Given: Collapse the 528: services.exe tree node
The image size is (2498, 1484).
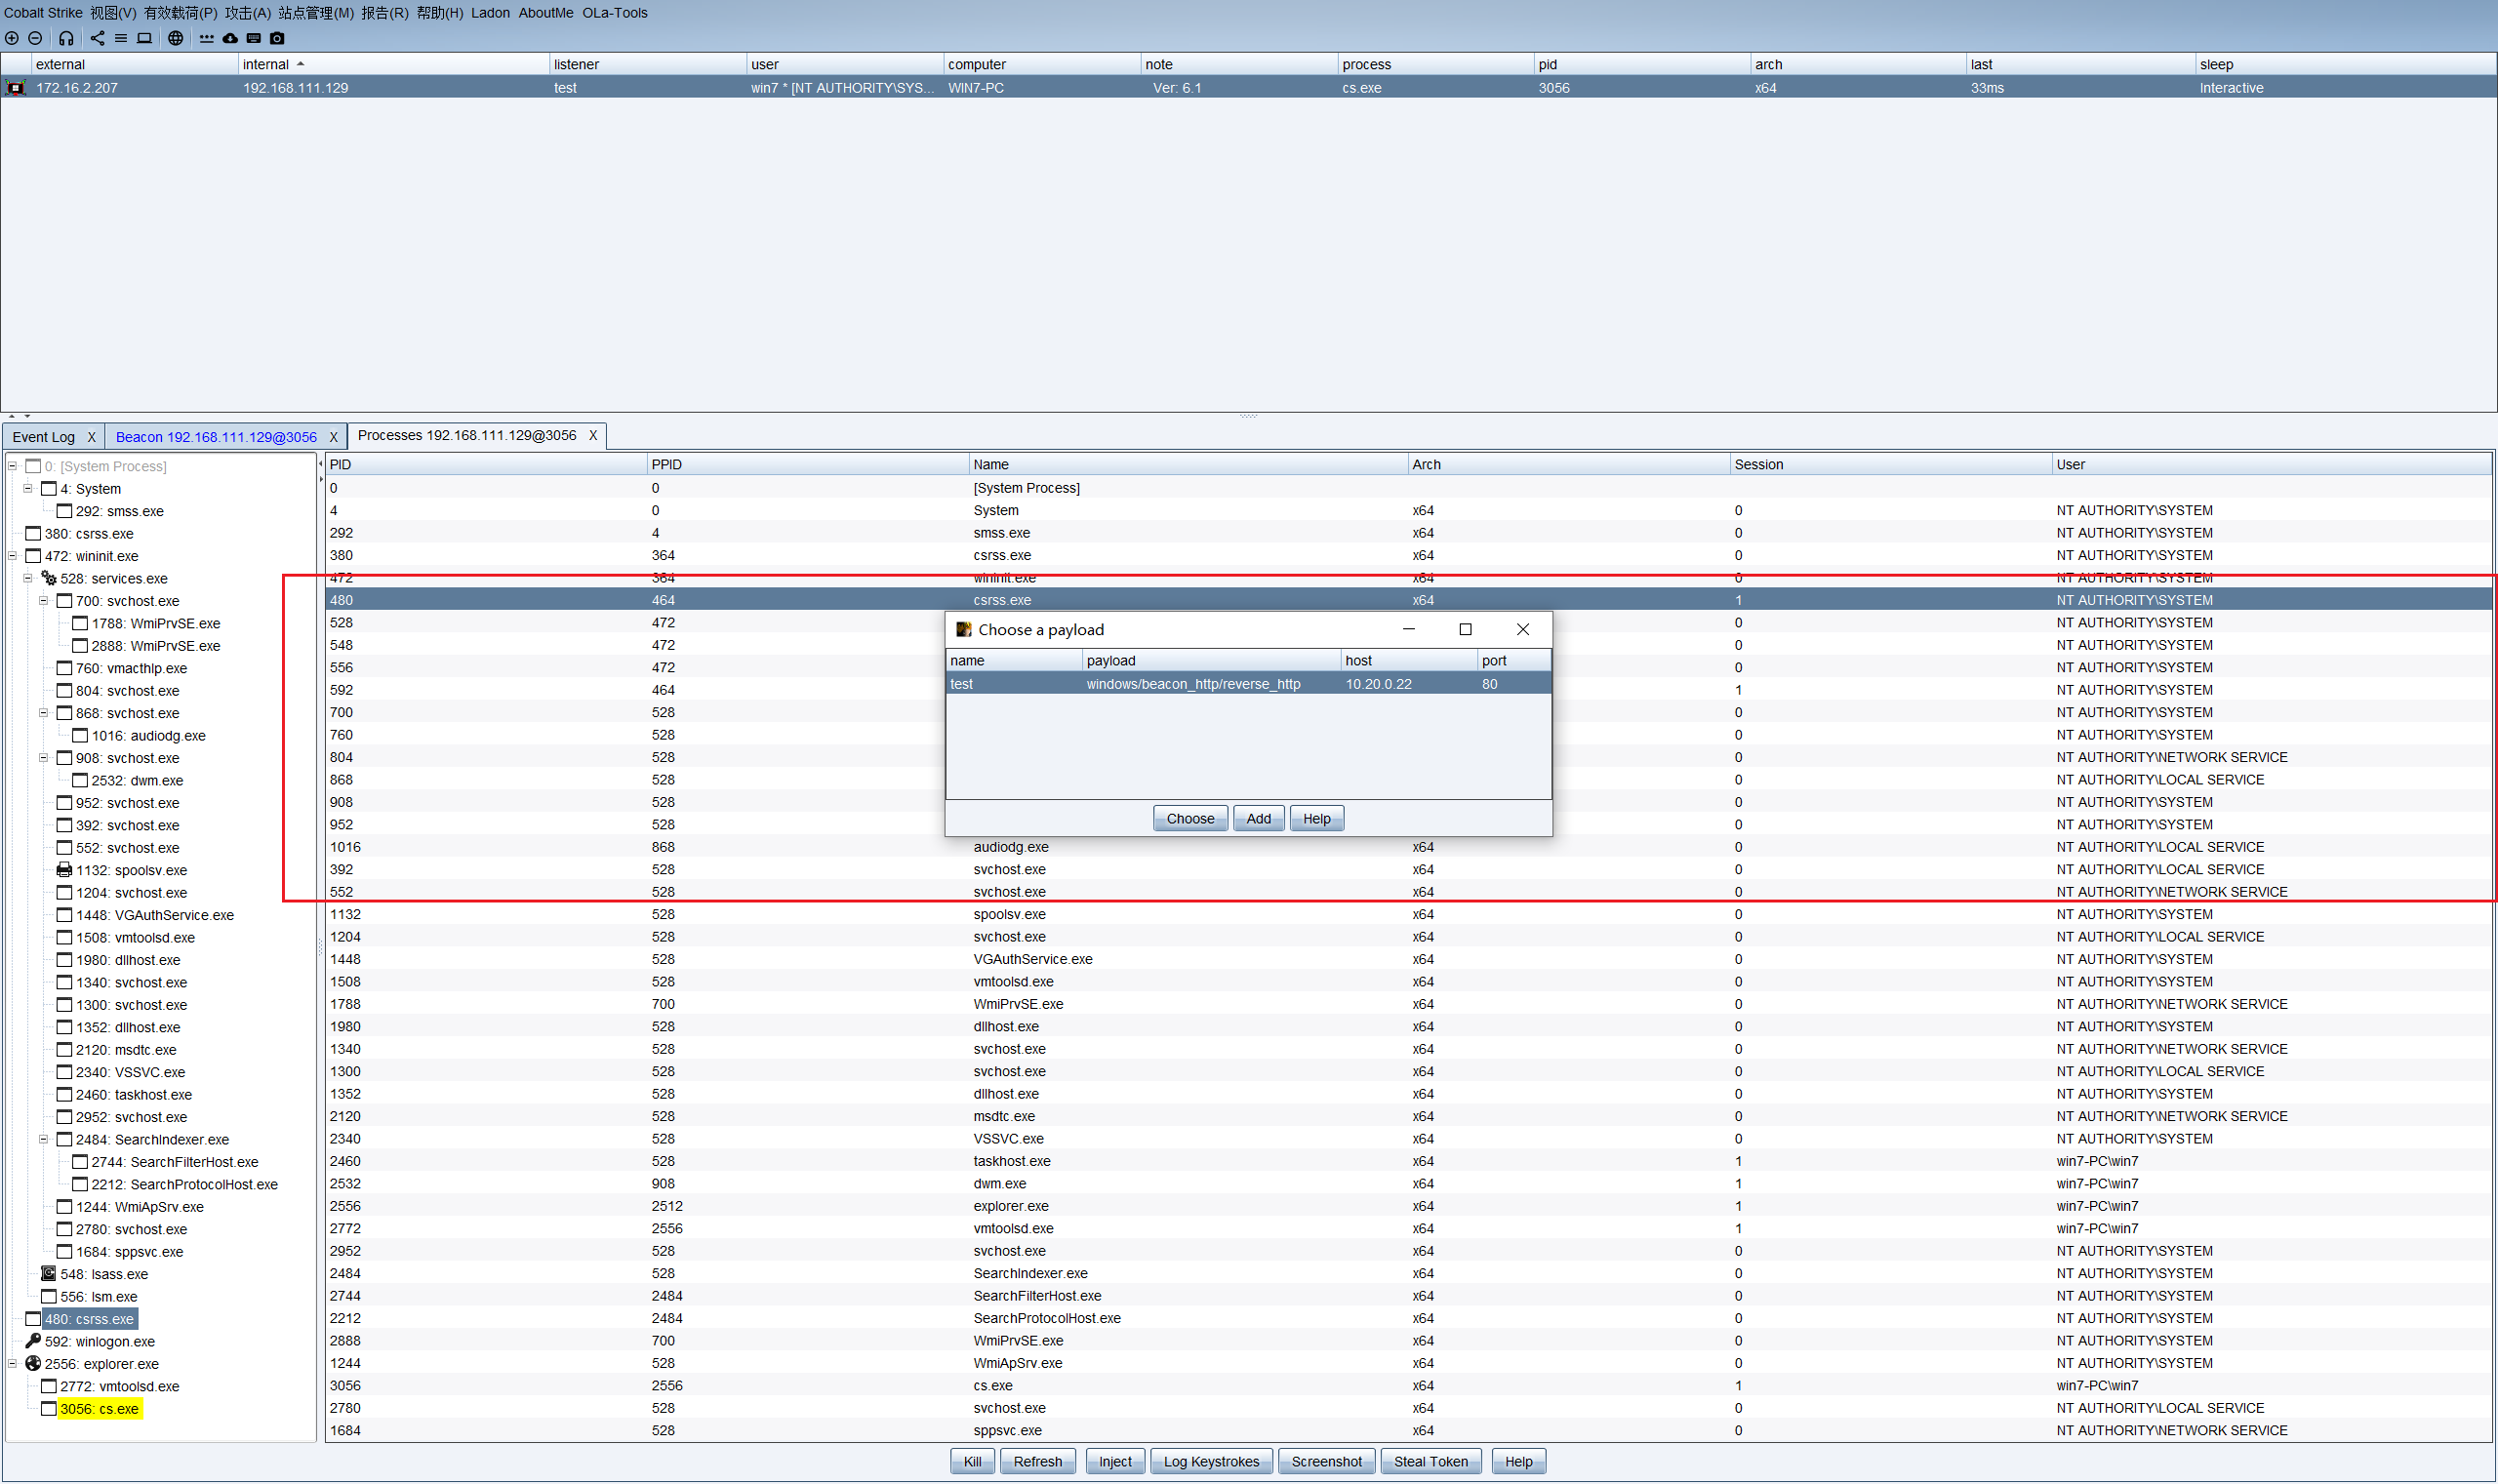Looking at the screenshot, I should coord(28,578).
